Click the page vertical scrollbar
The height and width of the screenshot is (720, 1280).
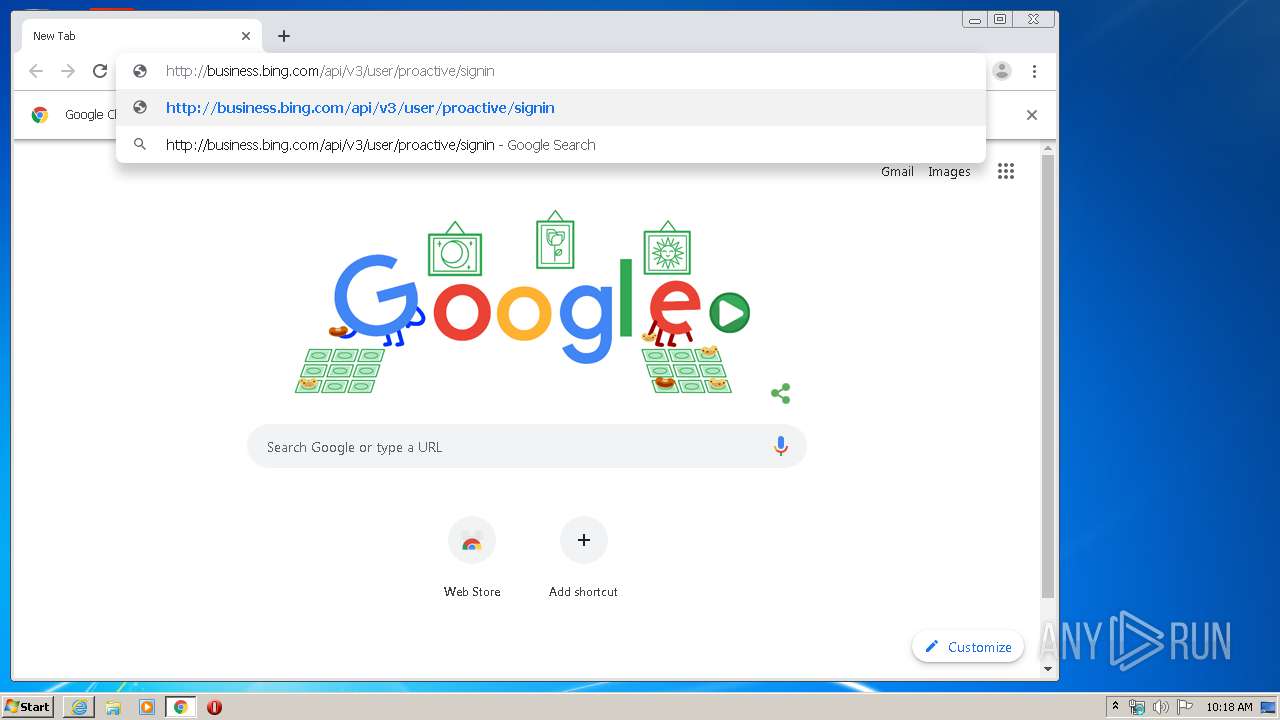click(1048, 378)
